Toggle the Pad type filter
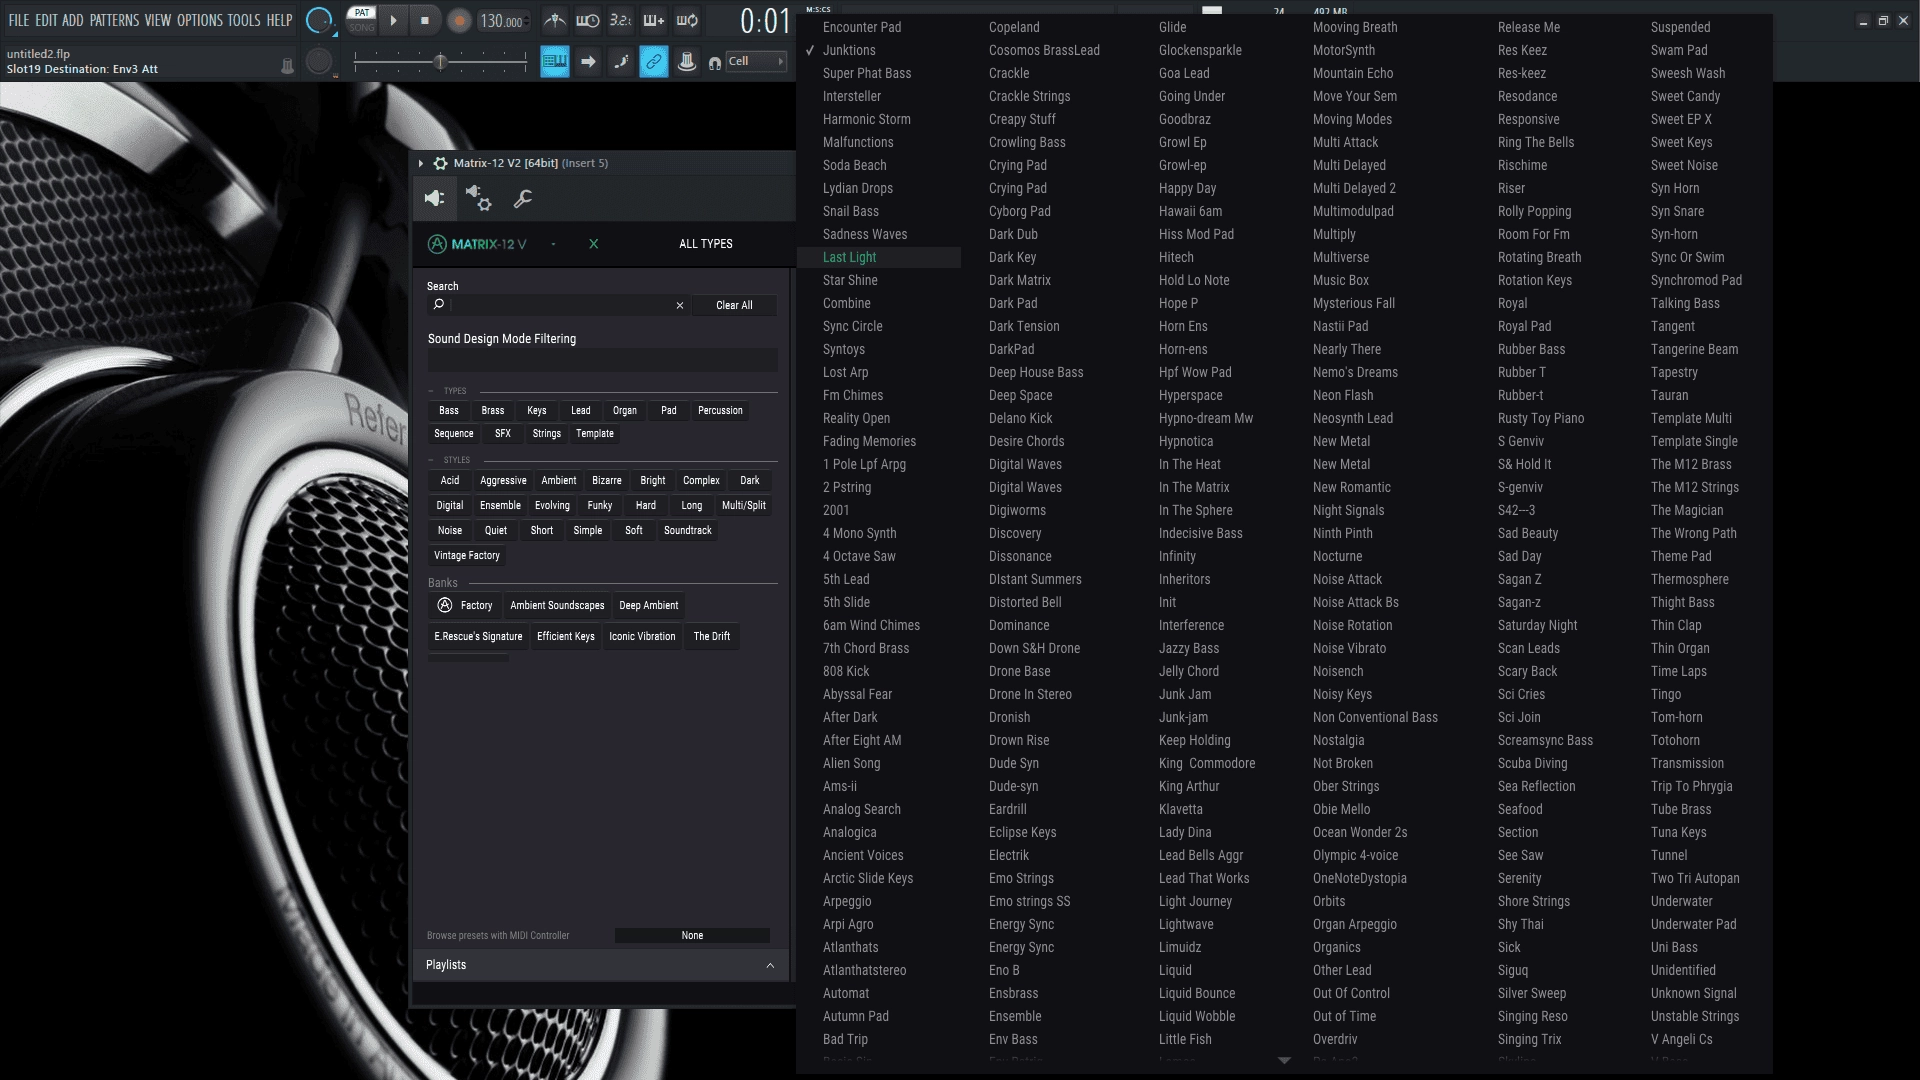 point(669,410)
